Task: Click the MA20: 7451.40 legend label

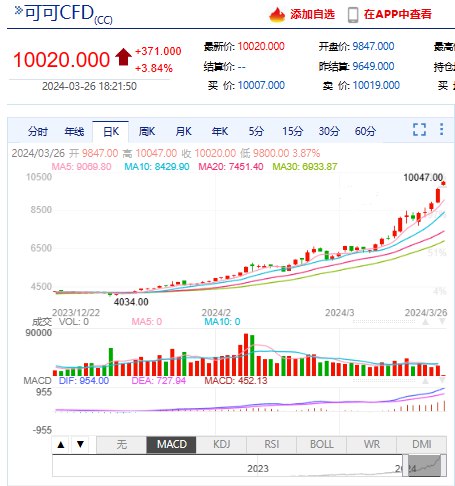Action: point(231,166)
